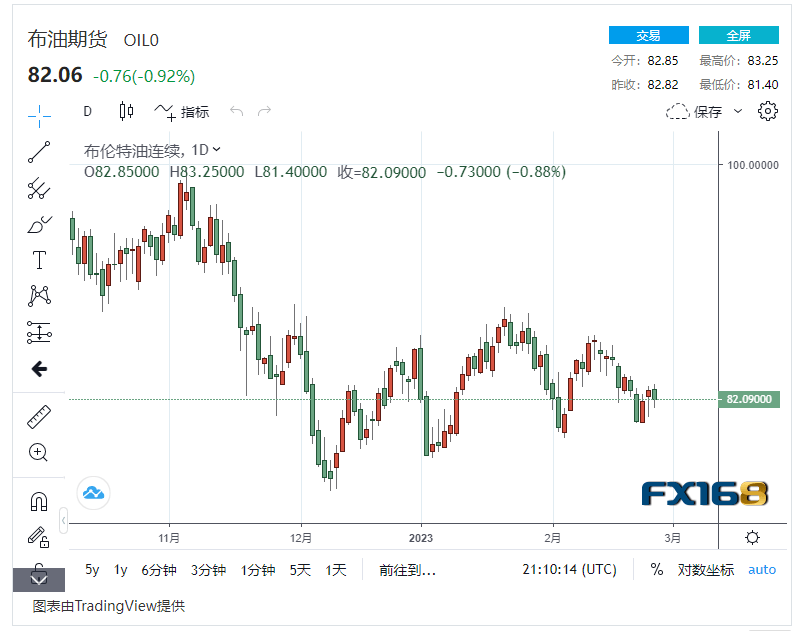Open chart settings gear in top toolbar
This screenshot has width=803, height=631.
tap(768, 111)
